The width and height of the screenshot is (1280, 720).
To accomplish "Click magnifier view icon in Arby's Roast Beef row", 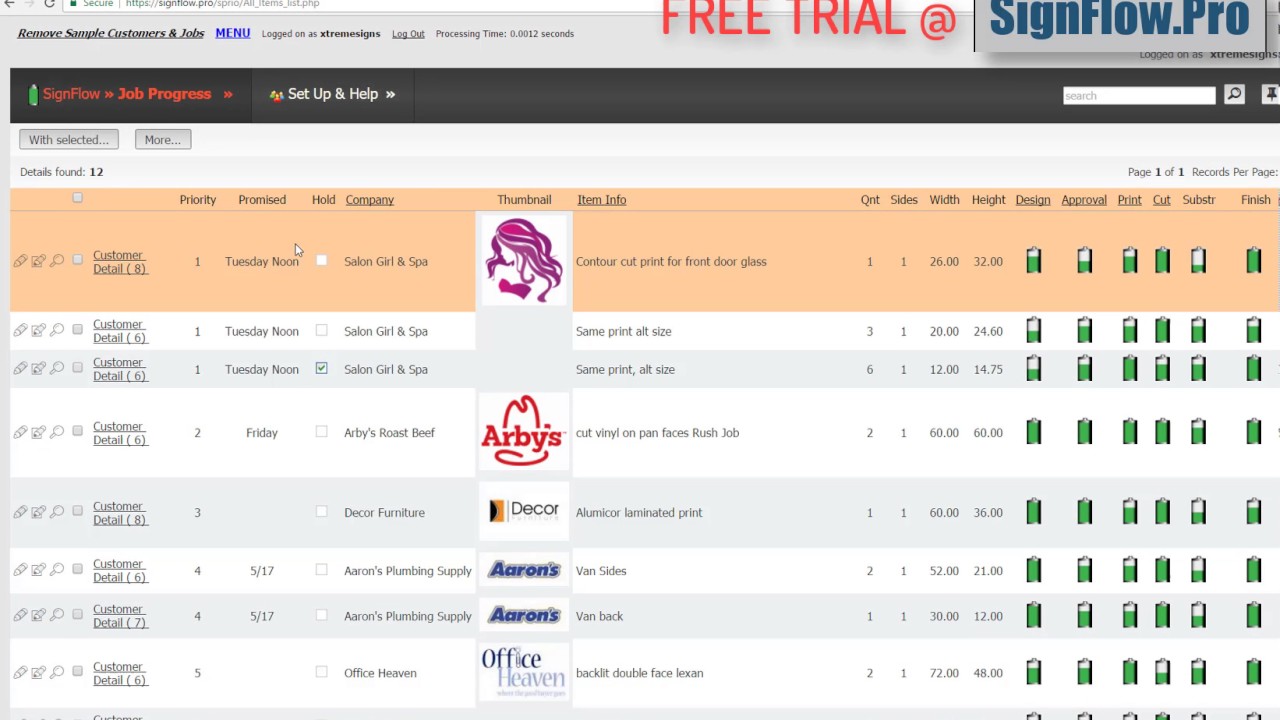I will (x=57, y=432).
